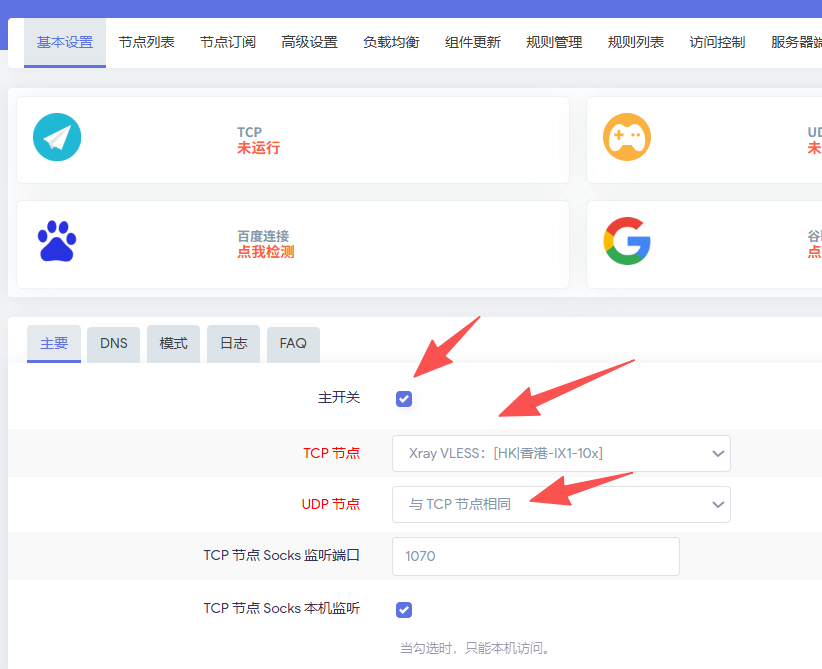Select the 模式 sub-tab
822x669 pixels.
point(173,343)
